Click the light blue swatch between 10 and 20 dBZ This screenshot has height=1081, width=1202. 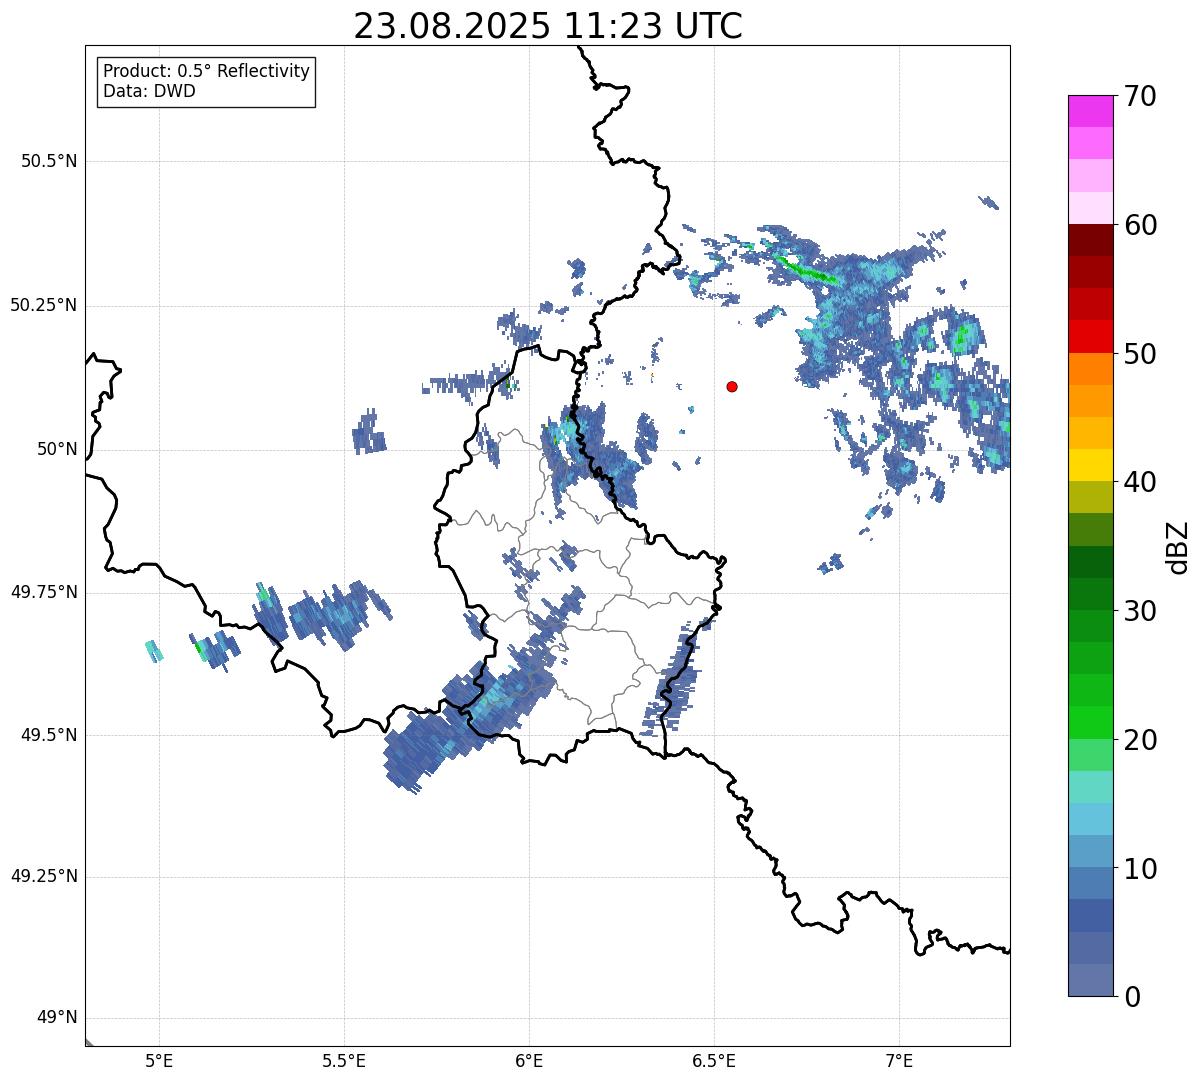tap(1091, 819)
